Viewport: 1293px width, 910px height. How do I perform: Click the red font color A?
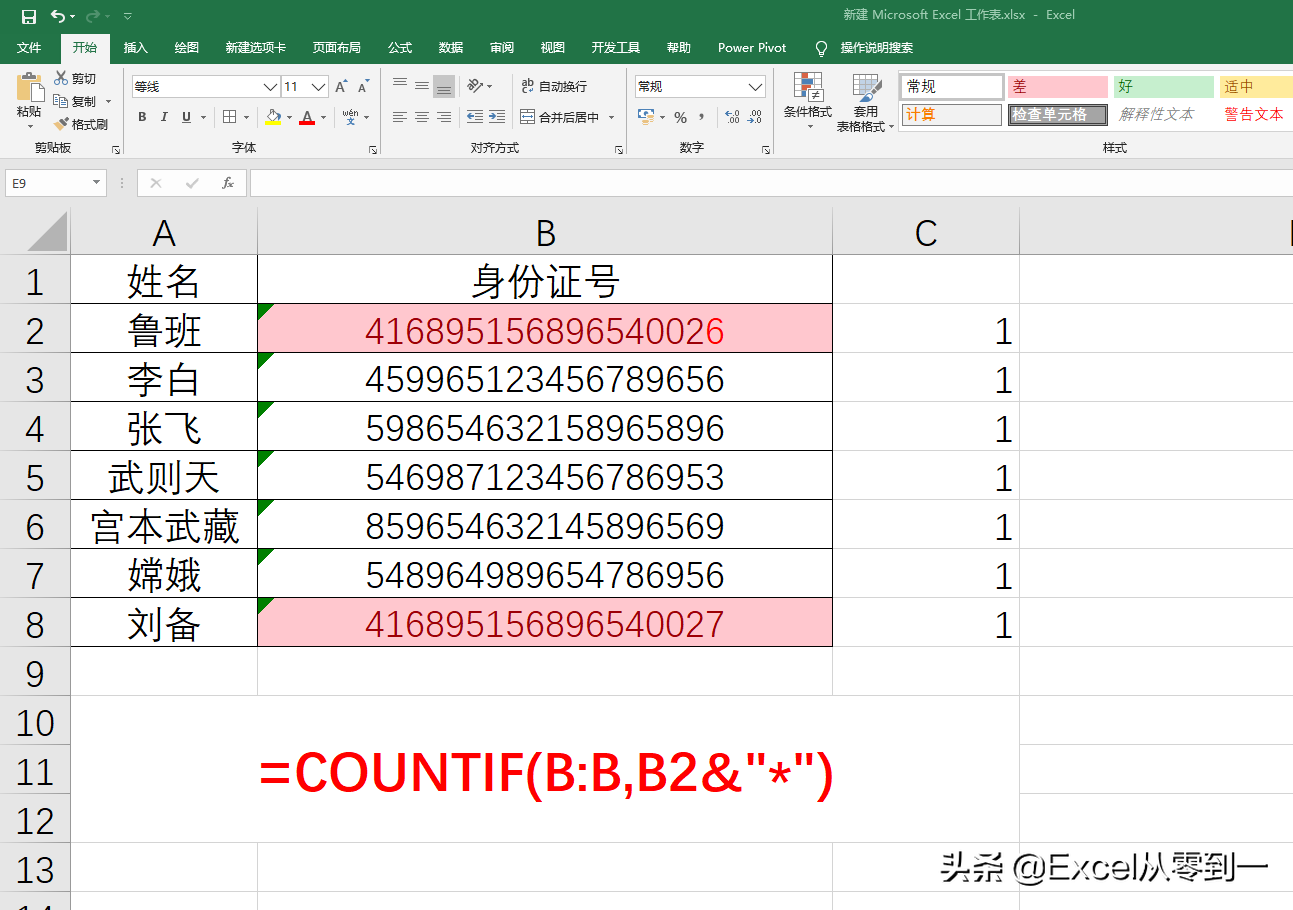click(x=307, y=117)
